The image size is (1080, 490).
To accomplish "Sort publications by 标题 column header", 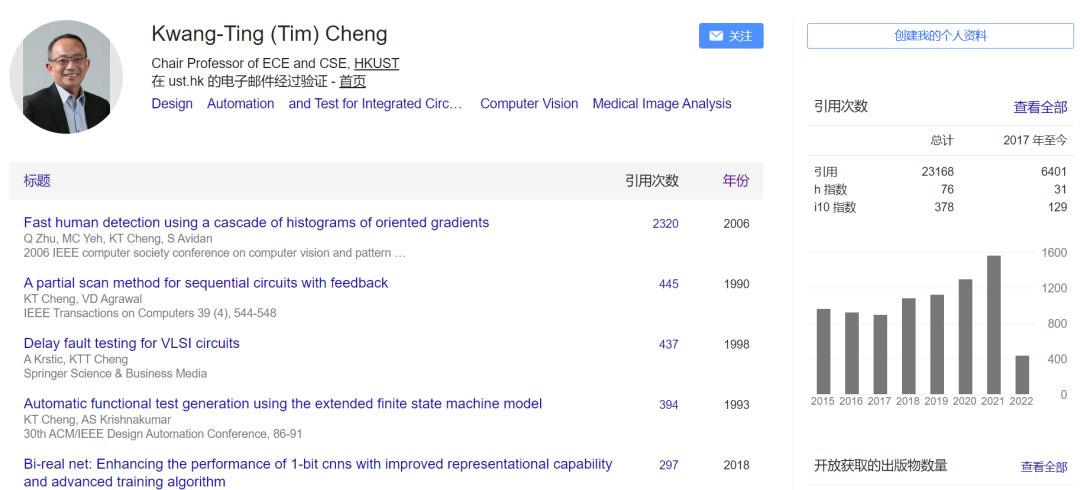I will (37, 181).
